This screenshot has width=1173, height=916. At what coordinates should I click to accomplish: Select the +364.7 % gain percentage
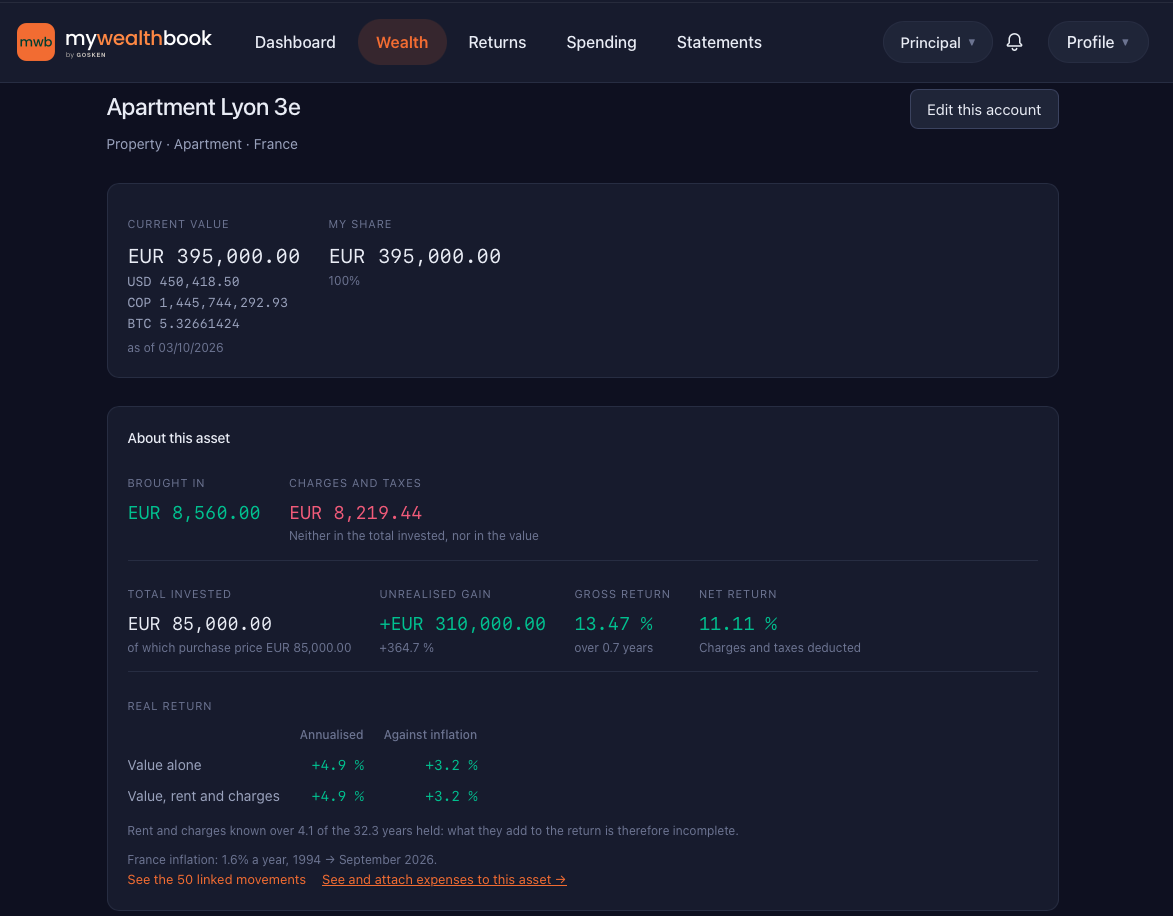click(406, 647)
